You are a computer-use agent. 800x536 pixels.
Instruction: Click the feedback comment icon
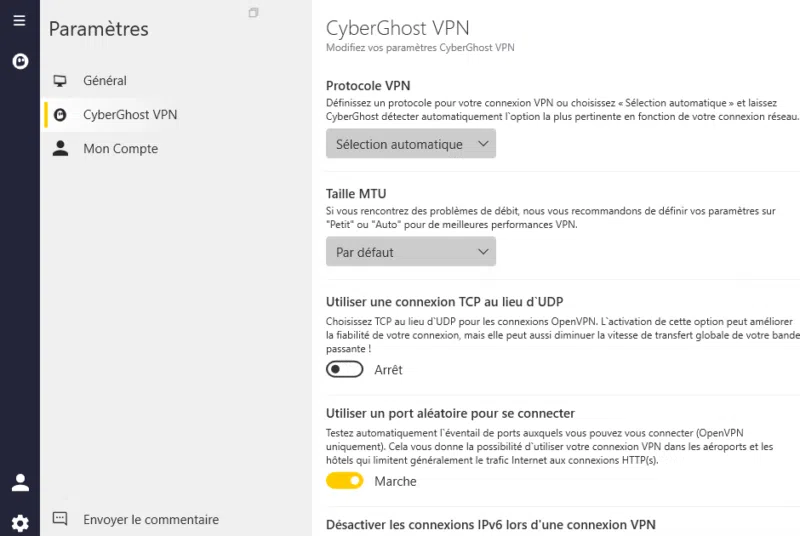[x=60, y=519]
